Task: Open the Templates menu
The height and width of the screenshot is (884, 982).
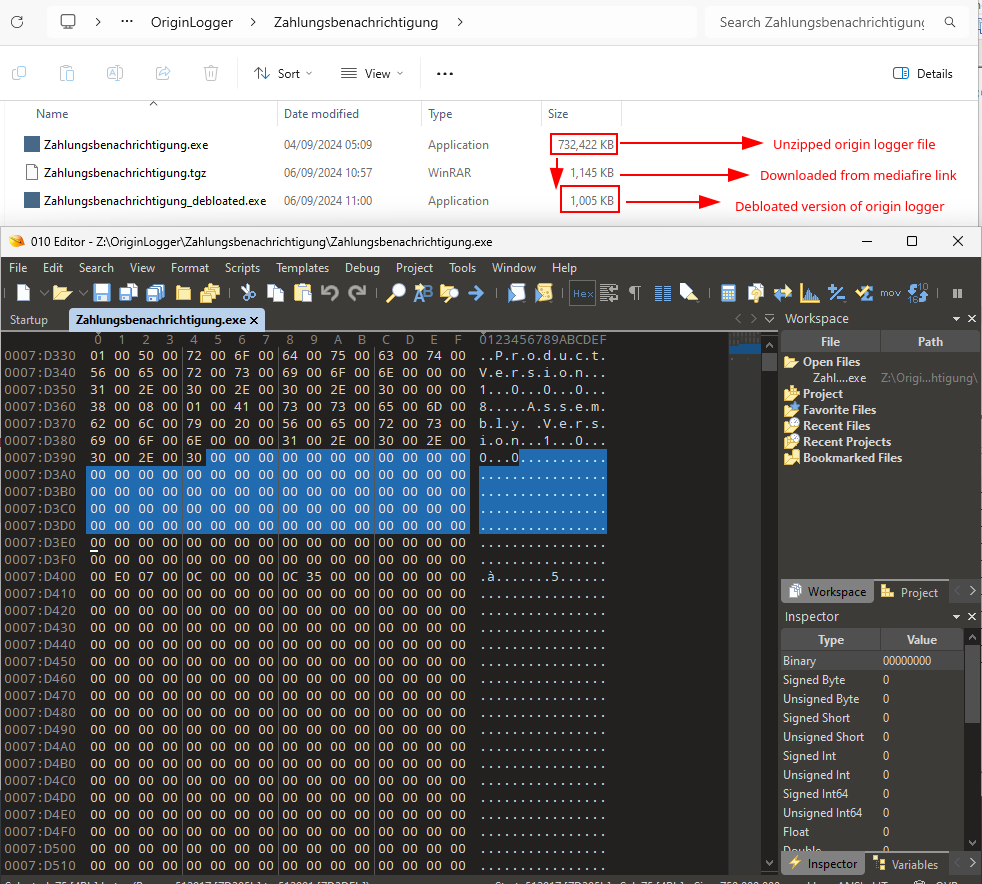Action: [x=302, y=267]
